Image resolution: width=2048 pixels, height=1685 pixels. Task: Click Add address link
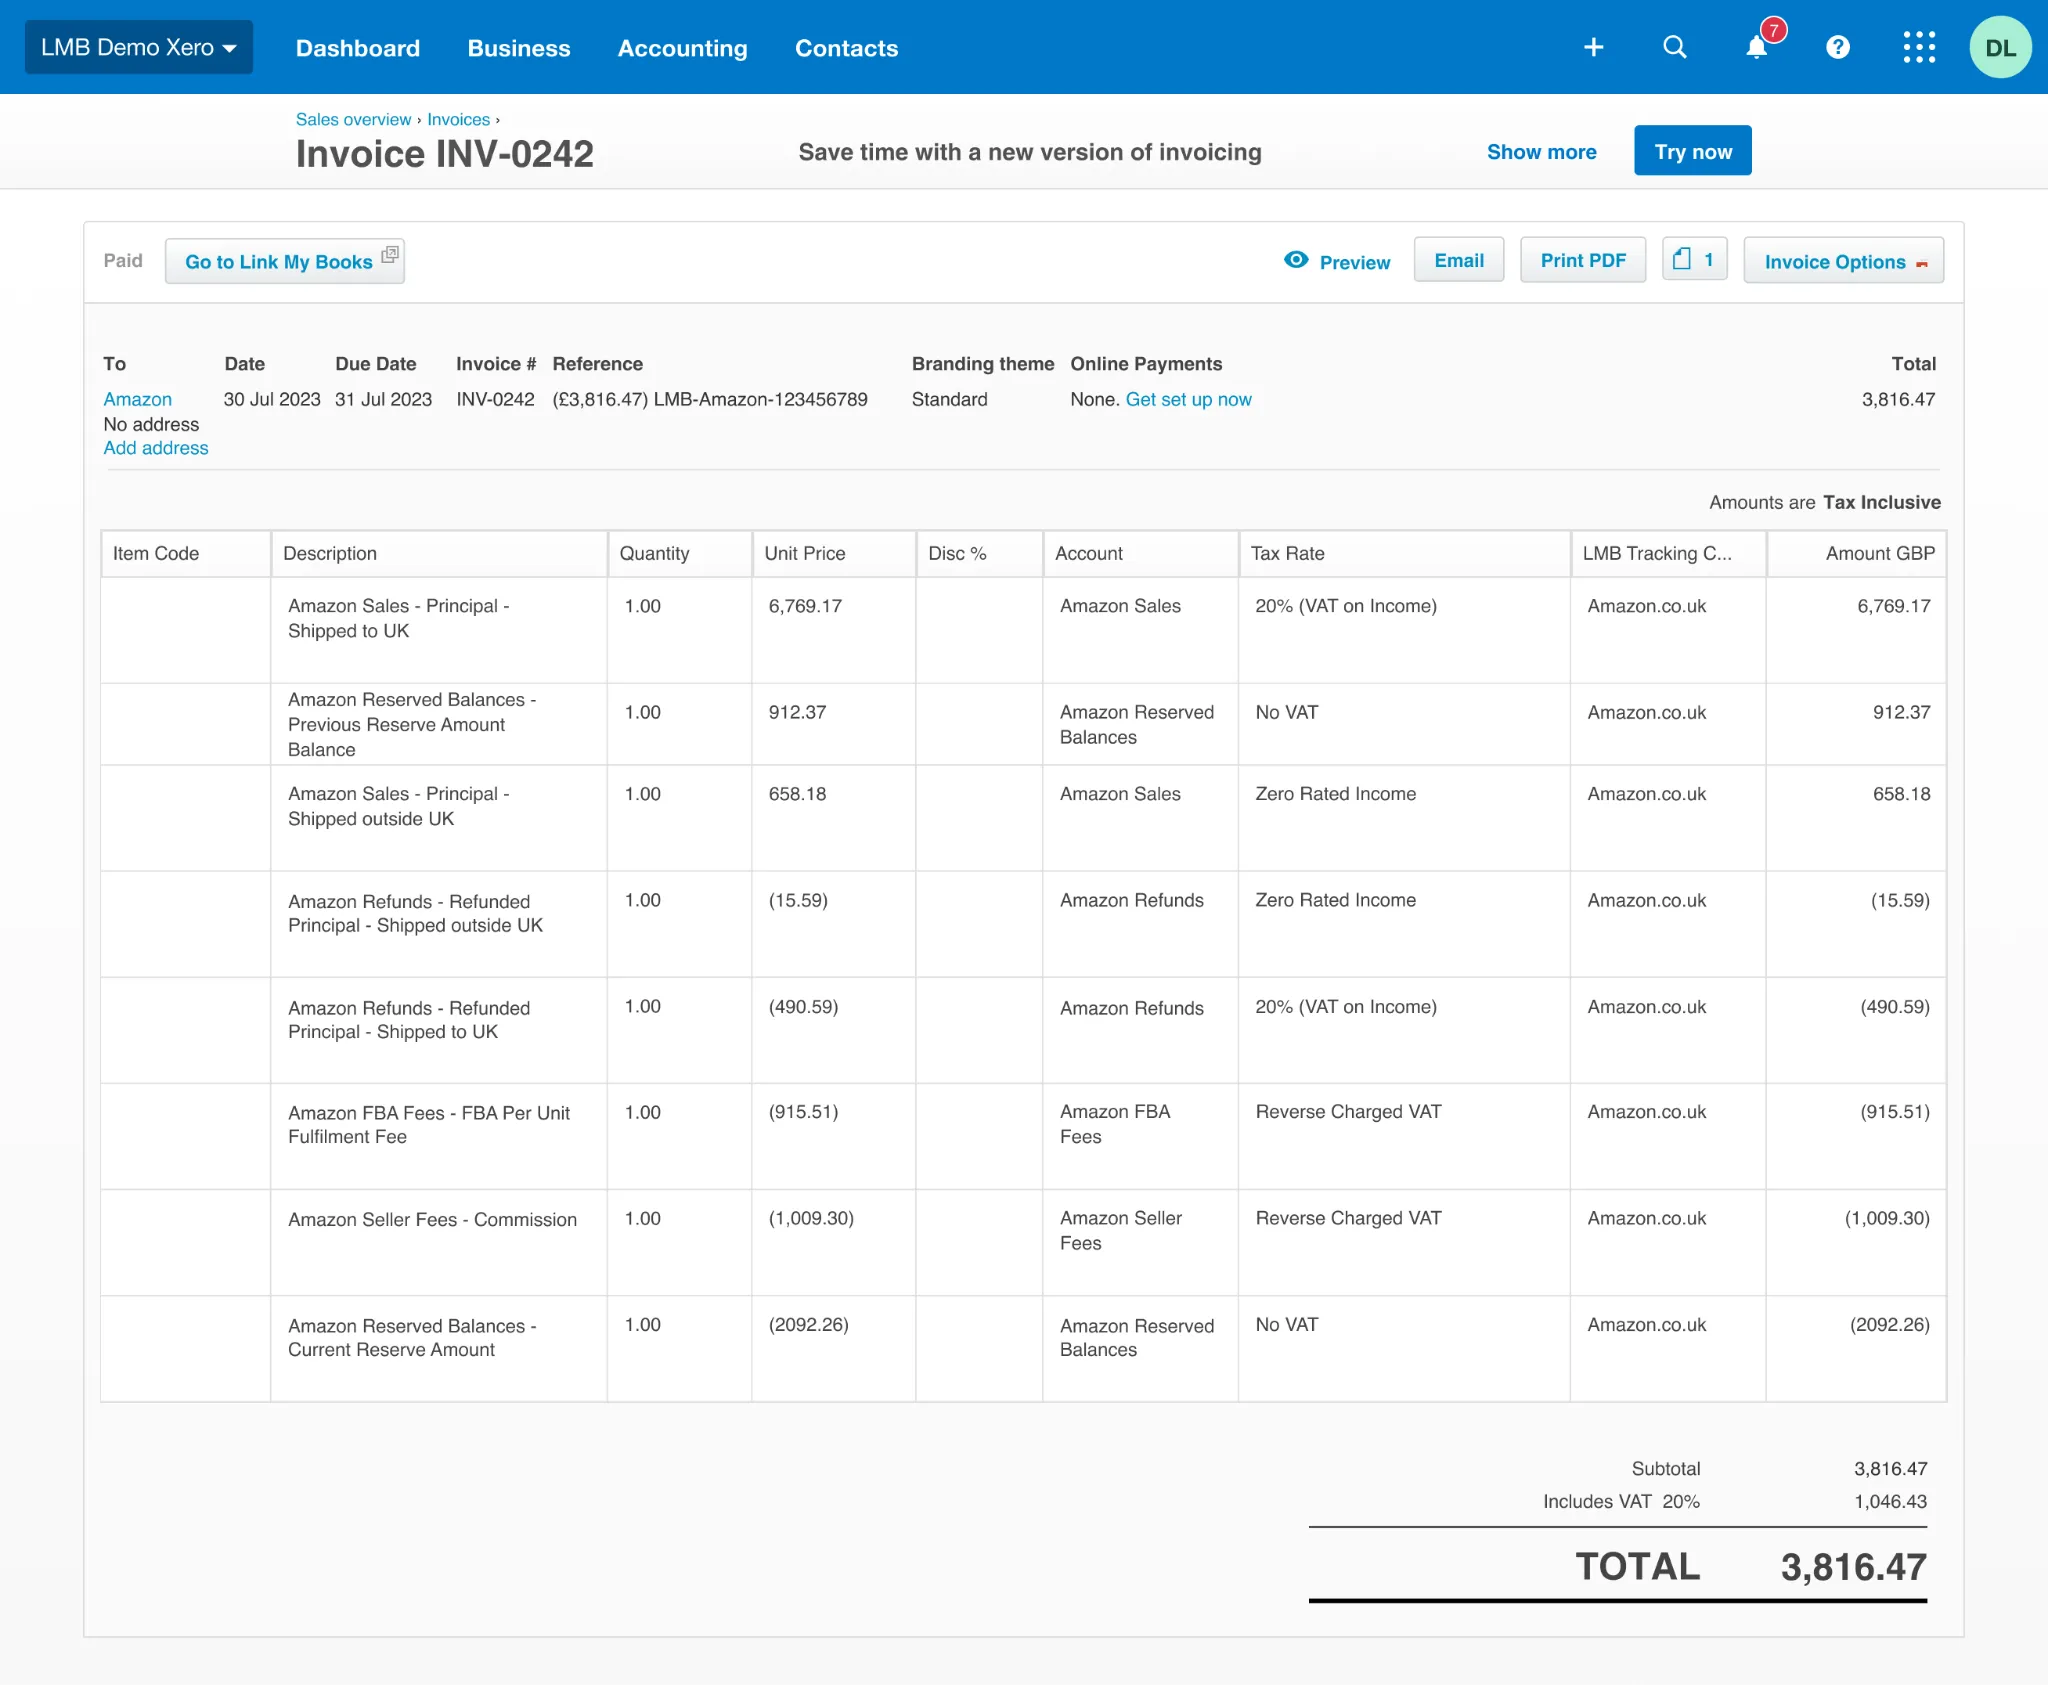[x=156, y=448]
